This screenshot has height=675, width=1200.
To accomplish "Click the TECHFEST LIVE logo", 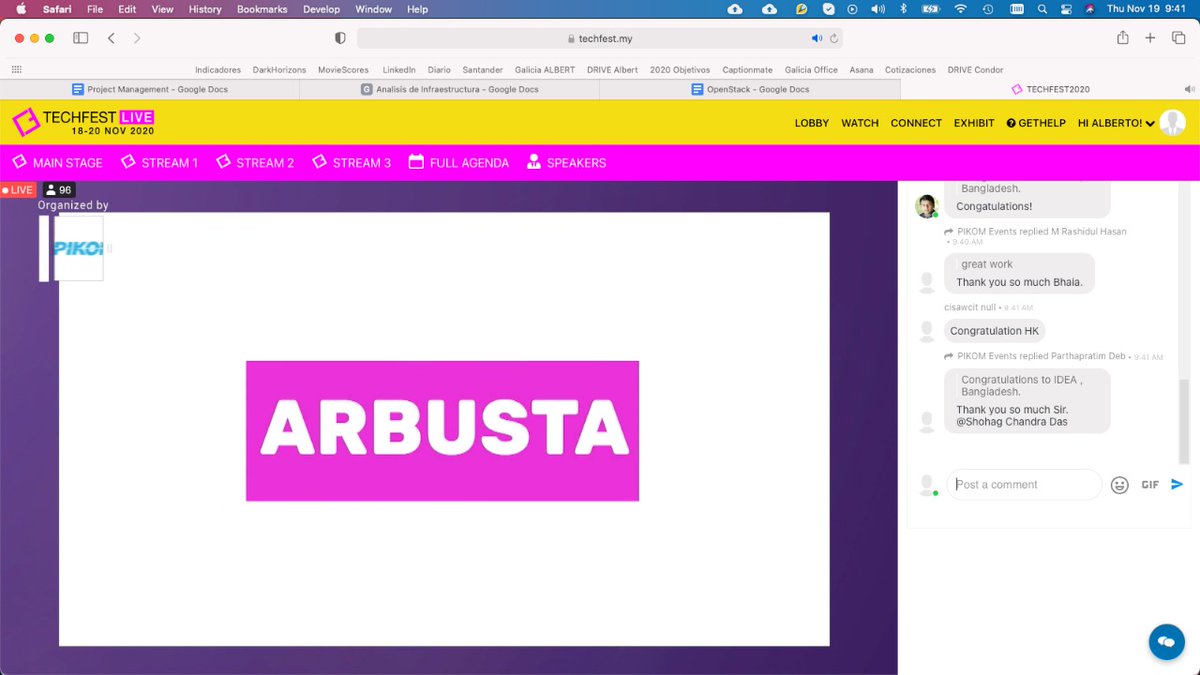I will click(x=83, y=122).
